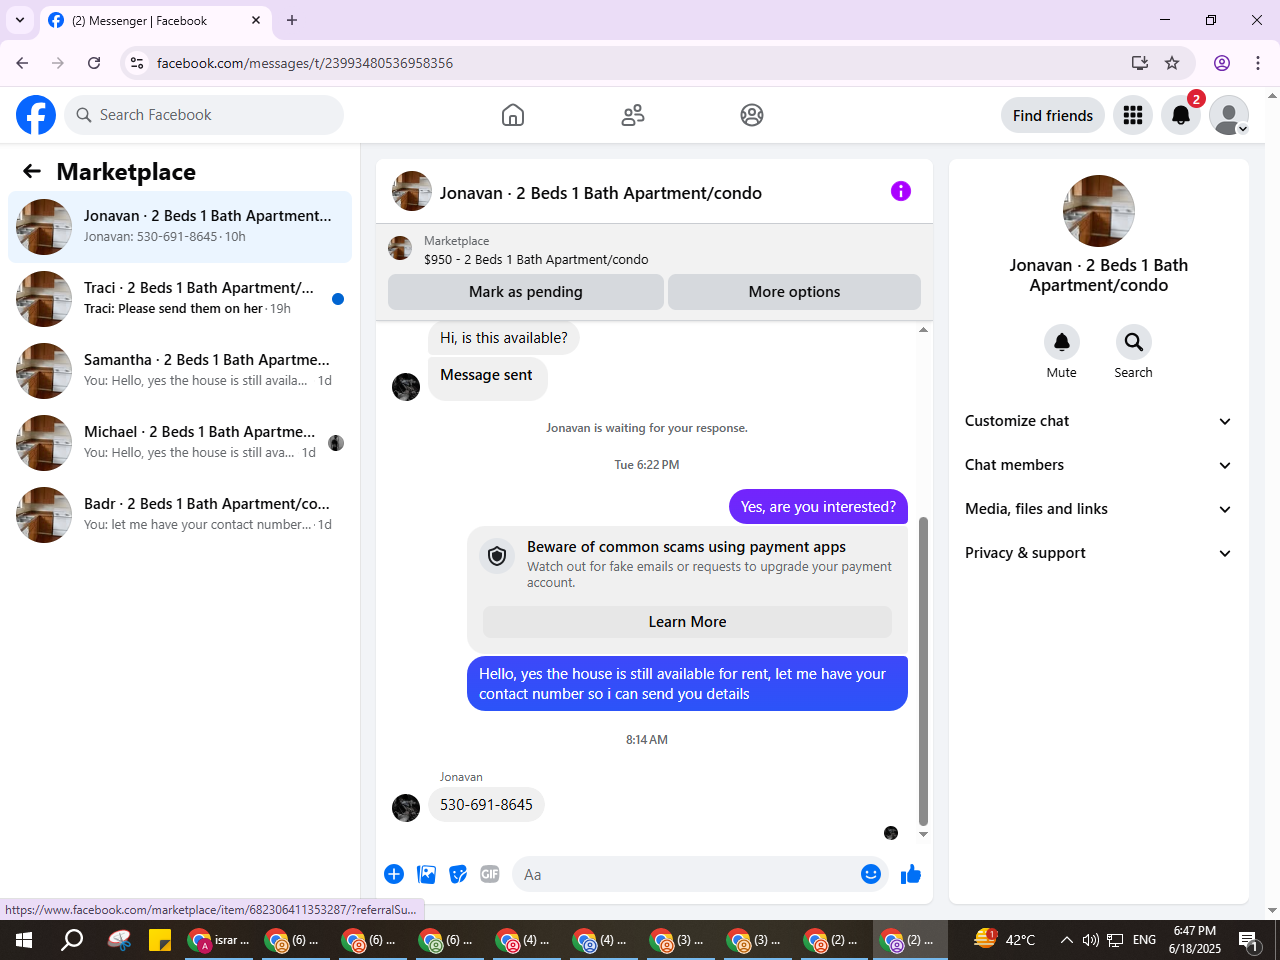Open Traci conversation in Marketplace list
Viewport: 1280px width, 960px height.
coord(180,299)
